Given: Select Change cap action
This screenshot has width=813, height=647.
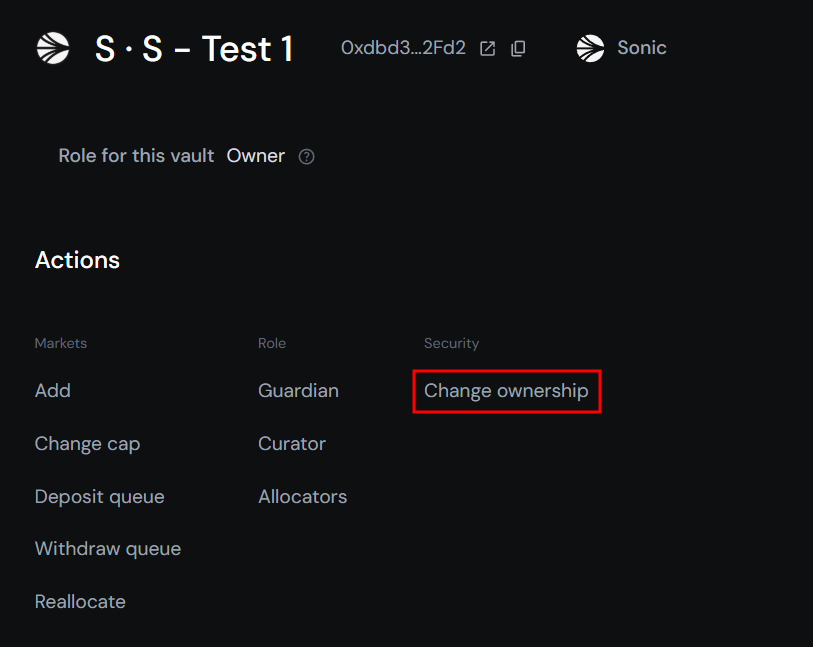Looking at the screenshot, I should 87,444.
